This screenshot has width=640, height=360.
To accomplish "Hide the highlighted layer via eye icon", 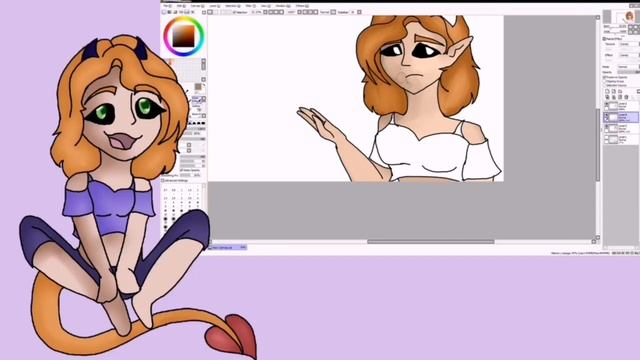I will [606, 115].
